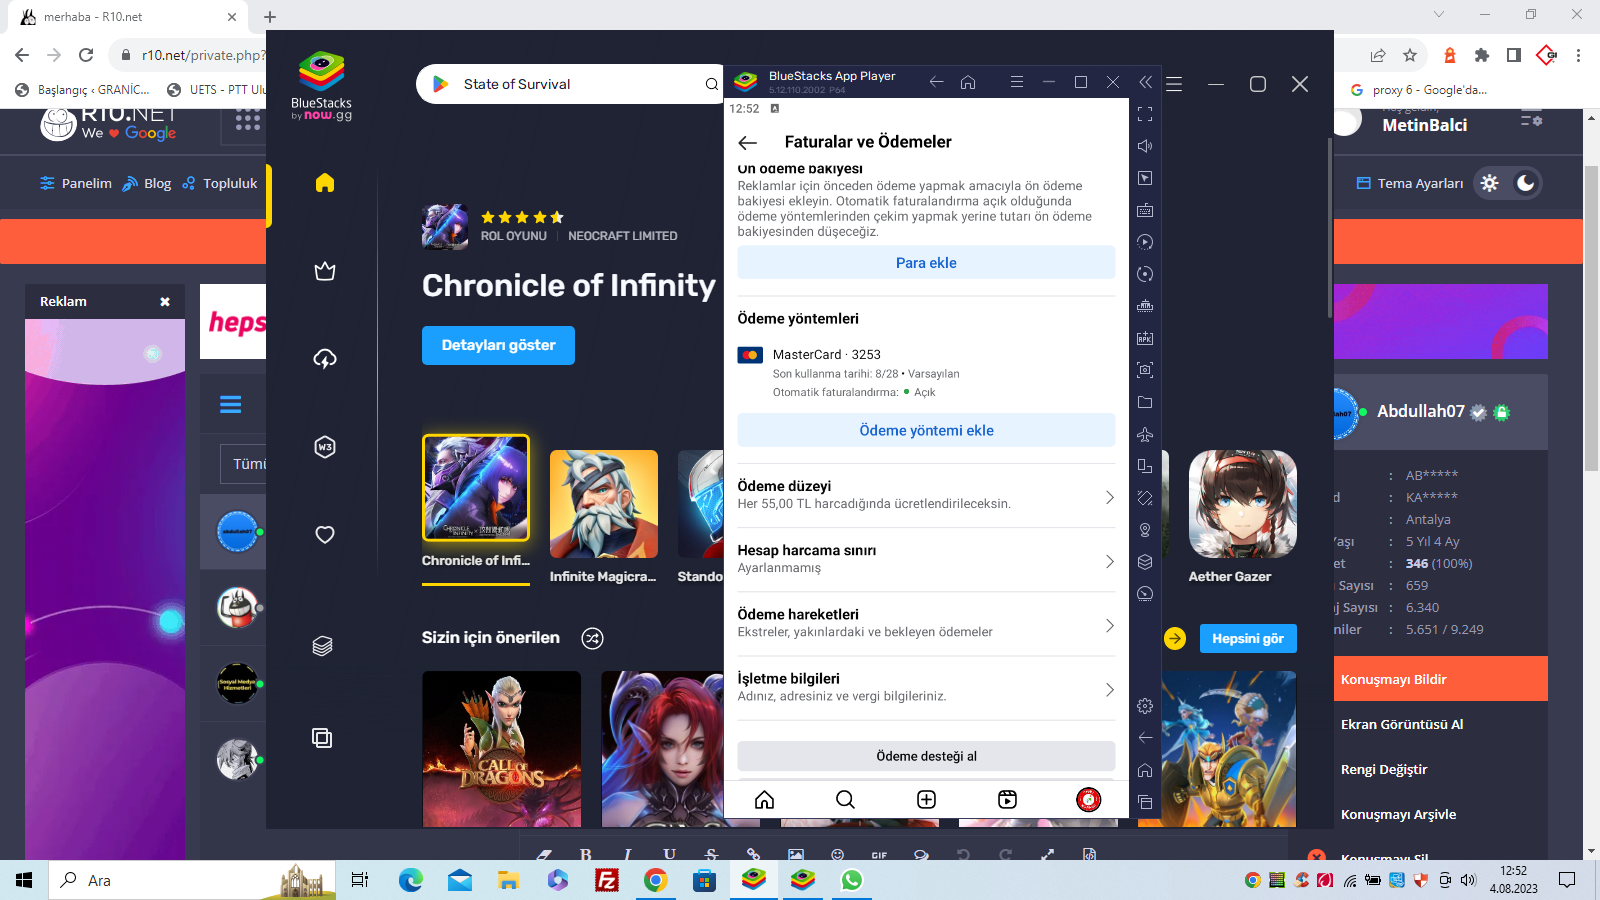Screen dimensions: 1600x900
Task: Open Chrome tab search chevron
Action: pyautogui.click(x=1438, y=15)
